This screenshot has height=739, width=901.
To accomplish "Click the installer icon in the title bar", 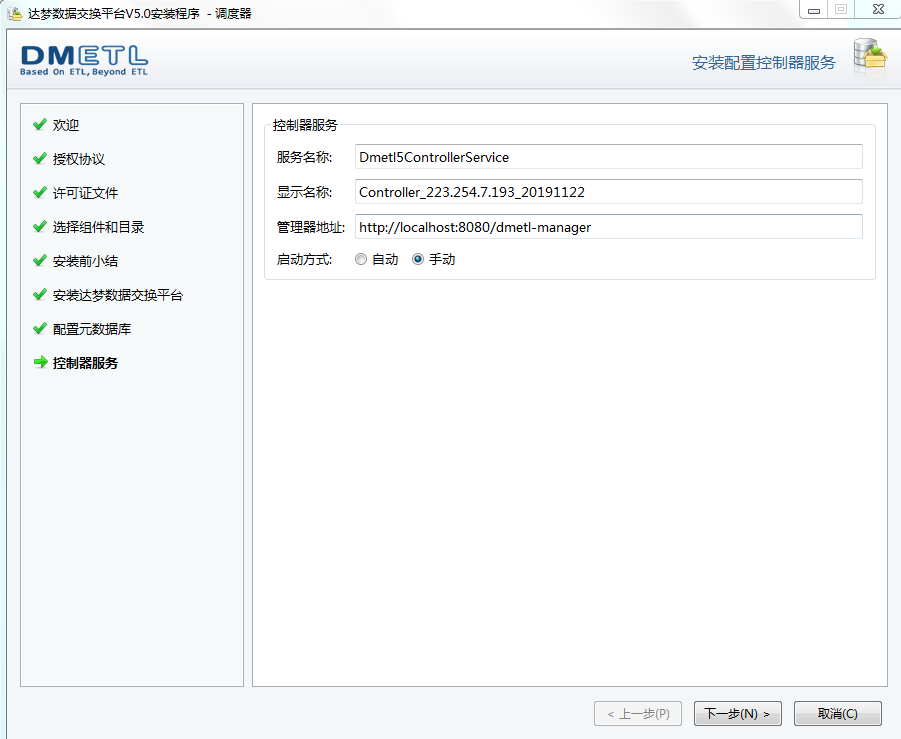I will (x=14, y=13).
